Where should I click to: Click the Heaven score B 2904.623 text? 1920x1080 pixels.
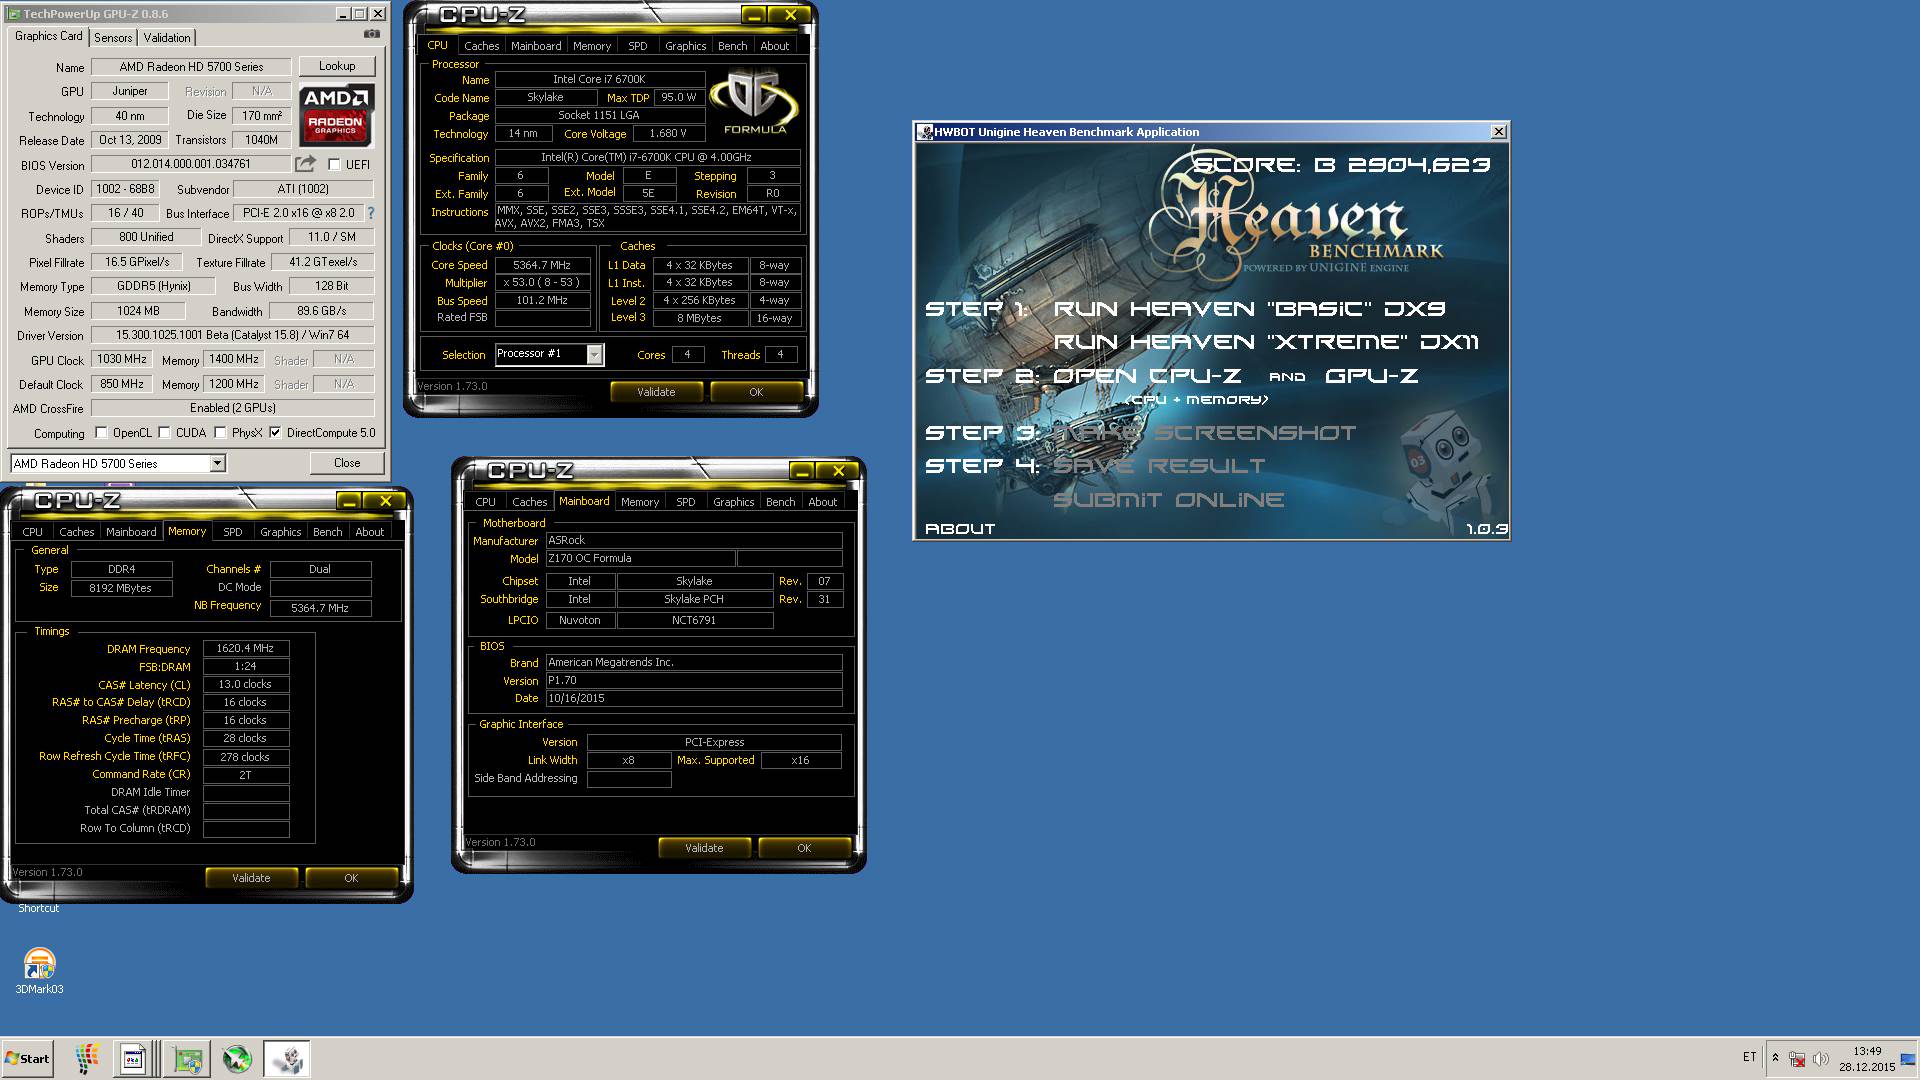tap(1342, 165)
